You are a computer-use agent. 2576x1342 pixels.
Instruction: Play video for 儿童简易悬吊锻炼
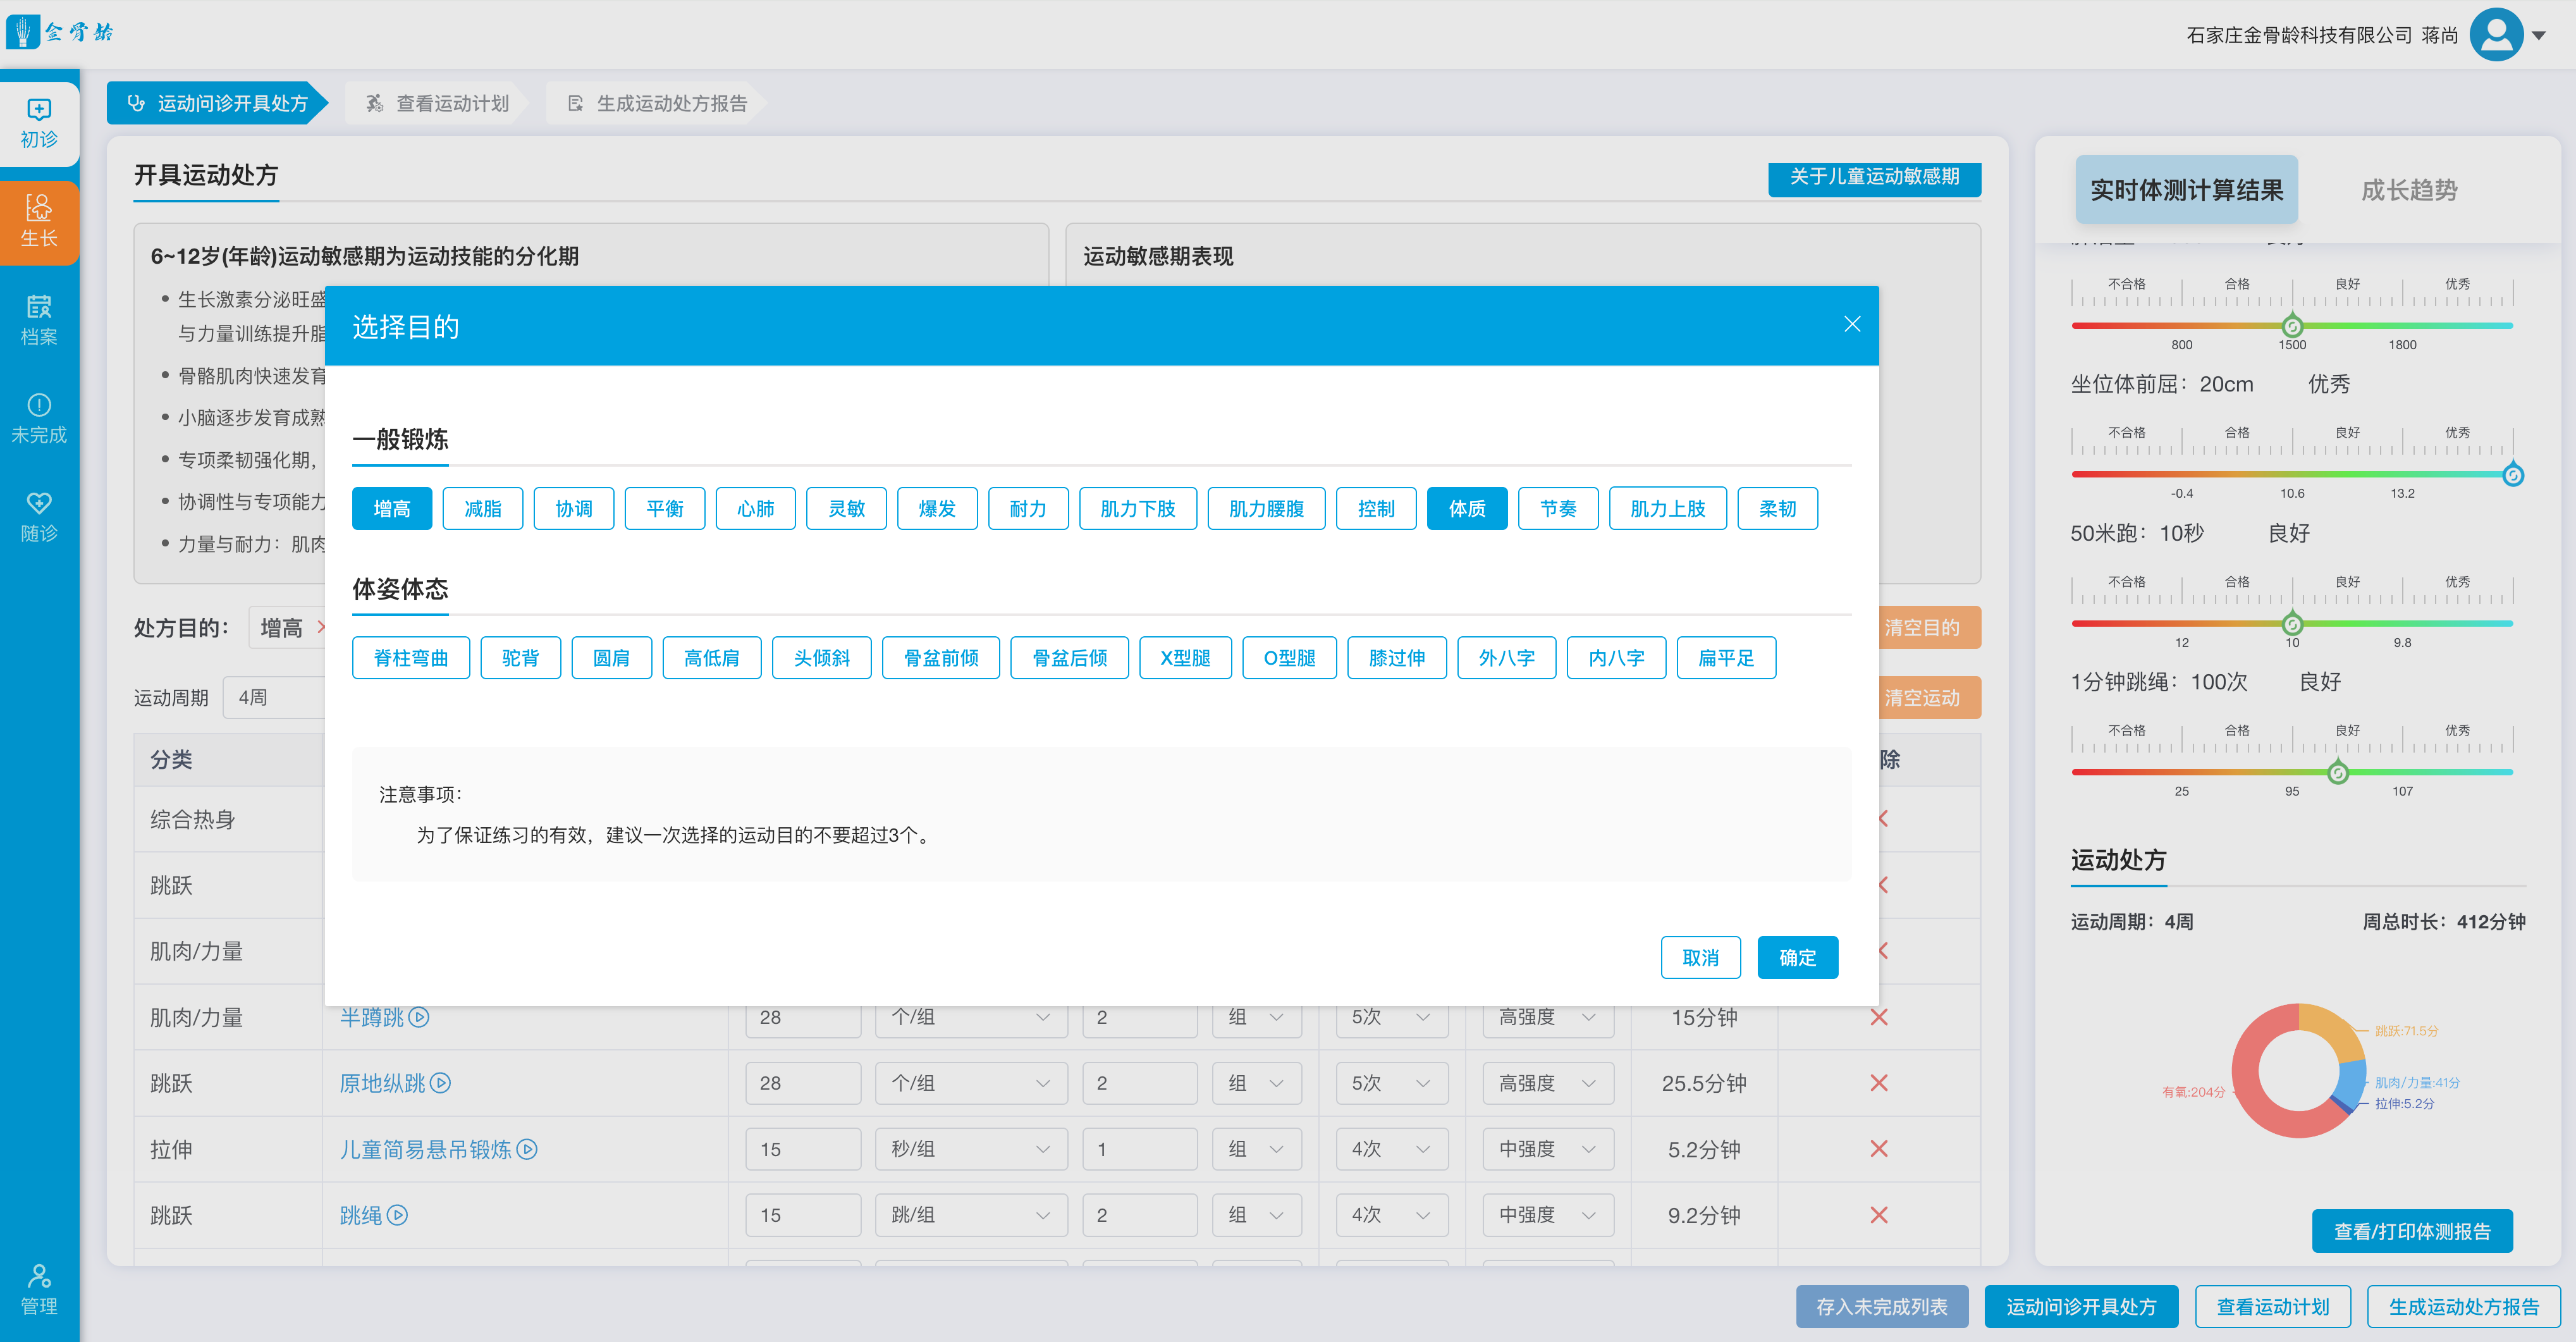click(527, 1149)
